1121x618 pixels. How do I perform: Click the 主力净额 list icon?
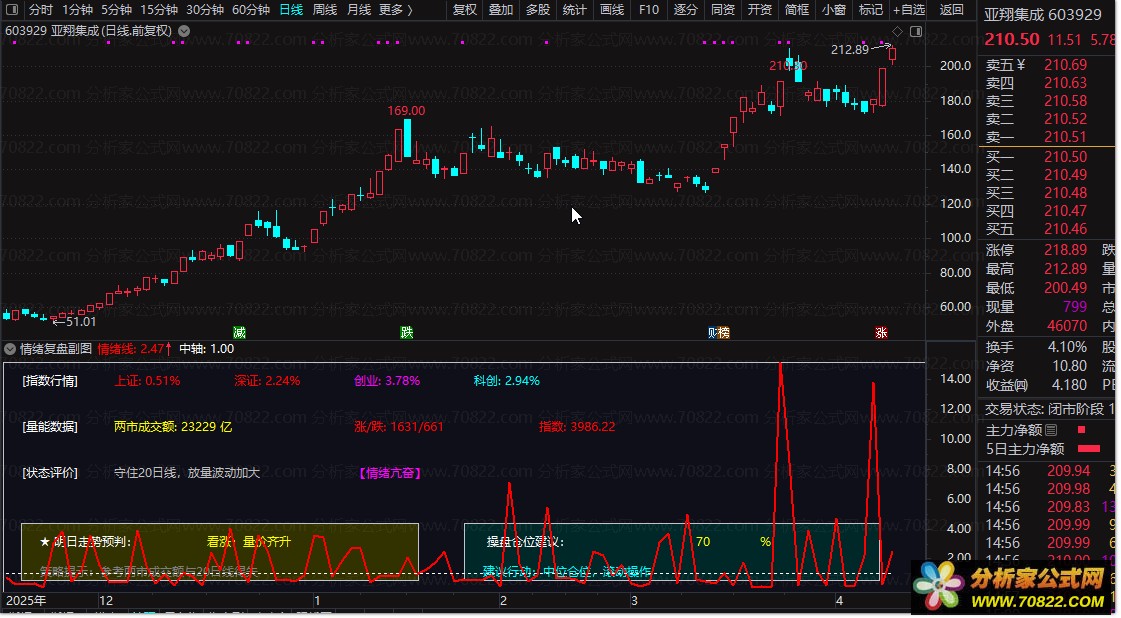1050,430
